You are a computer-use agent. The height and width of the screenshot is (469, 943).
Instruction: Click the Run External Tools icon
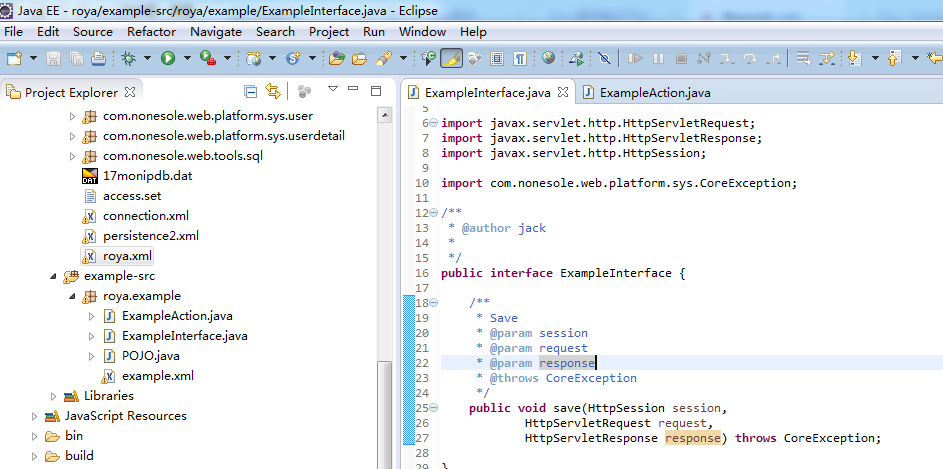(x=208, y=58)
